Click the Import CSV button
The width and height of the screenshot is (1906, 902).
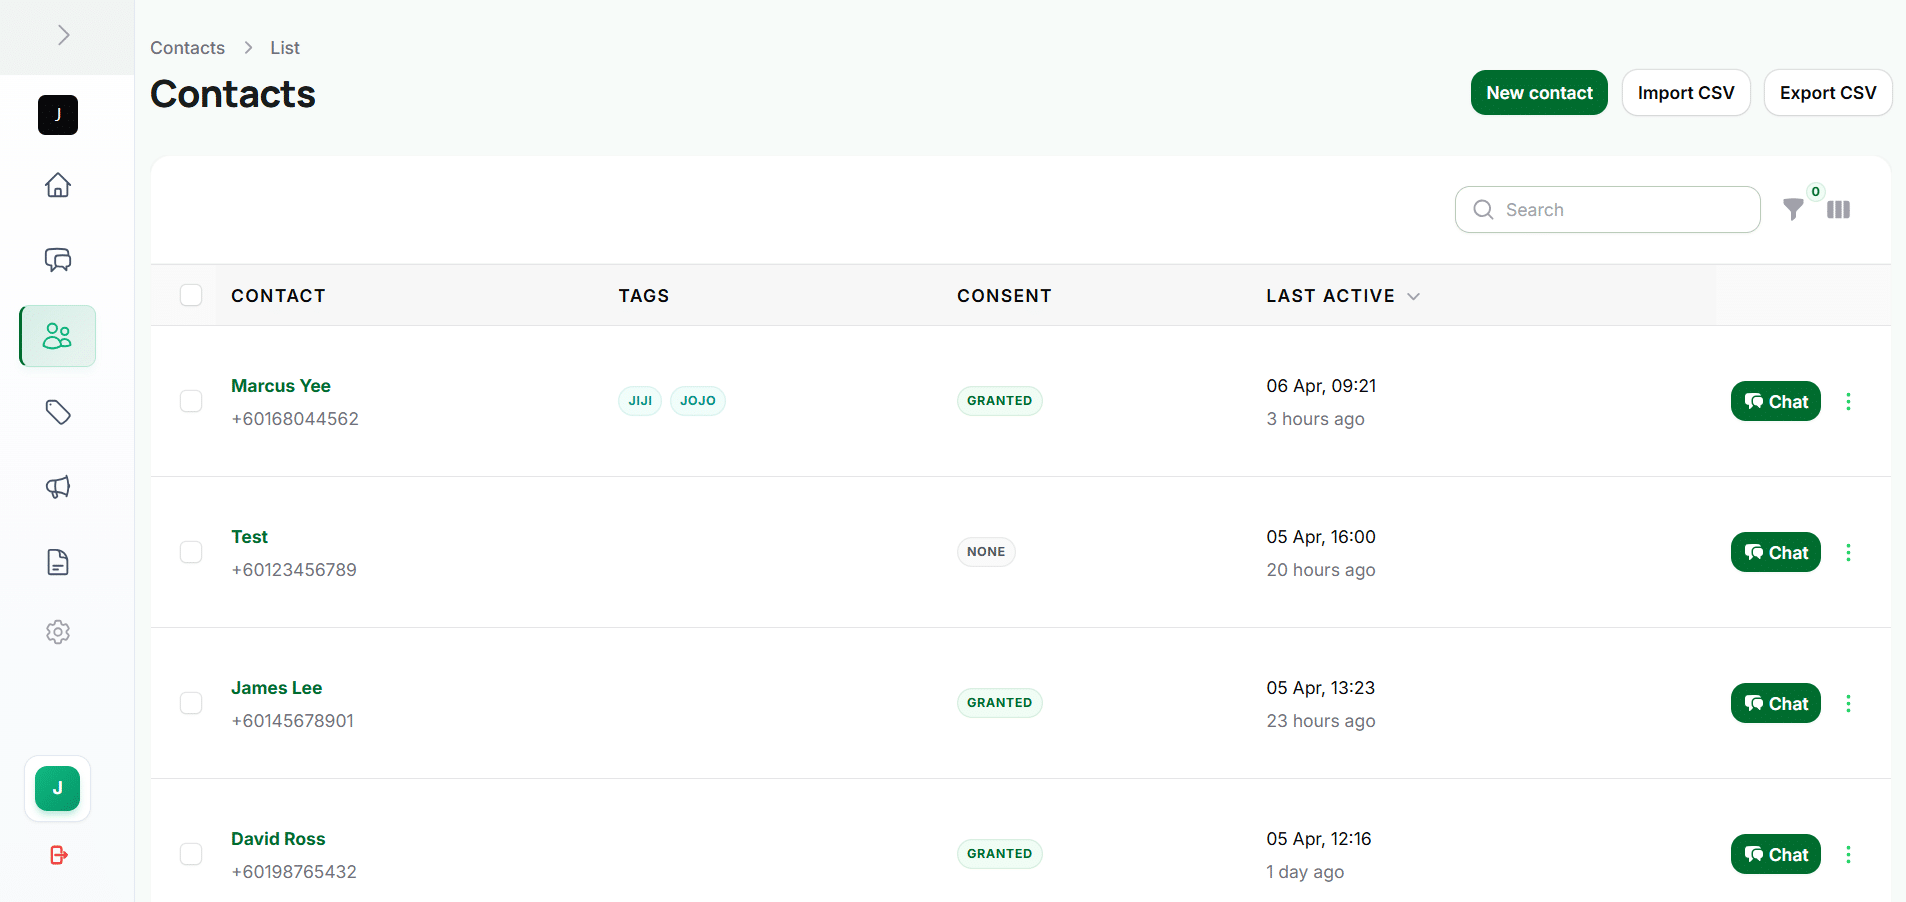click(x=1686, y=93)
